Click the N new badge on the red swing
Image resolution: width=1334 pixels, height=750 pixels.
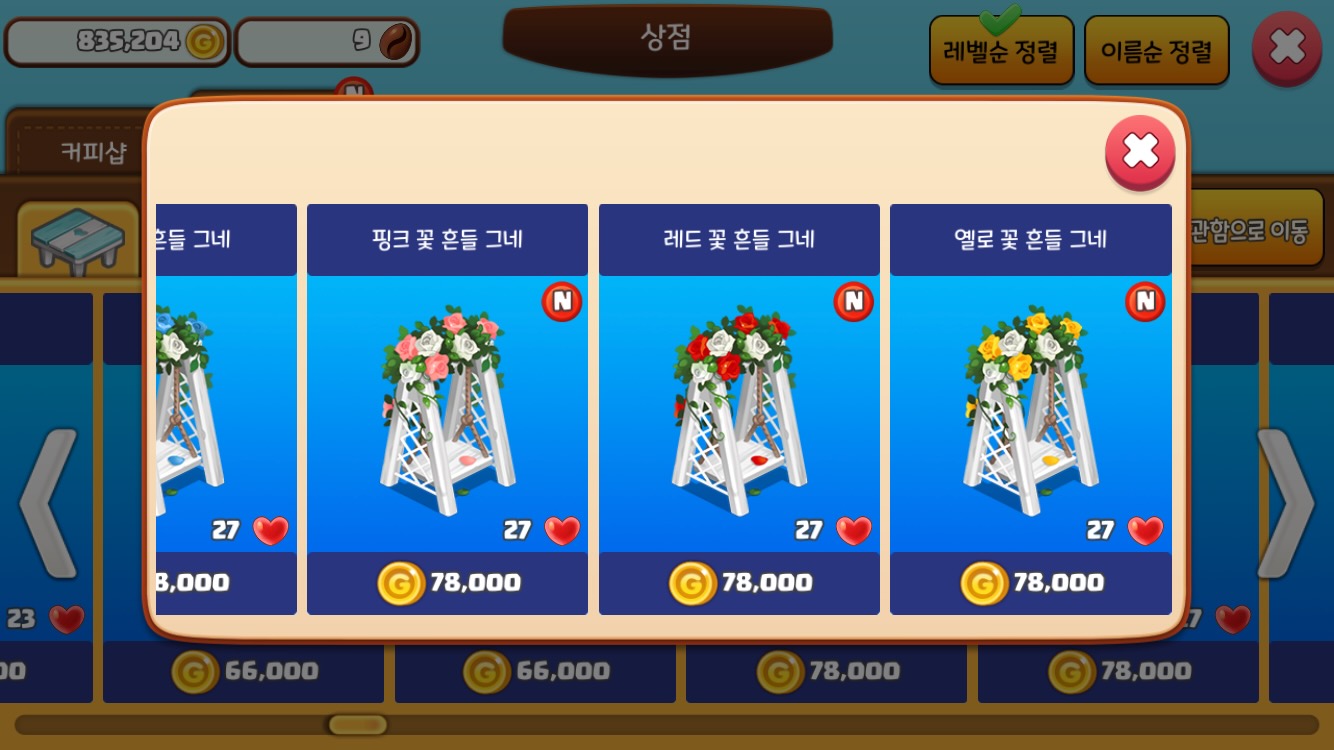pyautogui.click(x=853, y=301)
